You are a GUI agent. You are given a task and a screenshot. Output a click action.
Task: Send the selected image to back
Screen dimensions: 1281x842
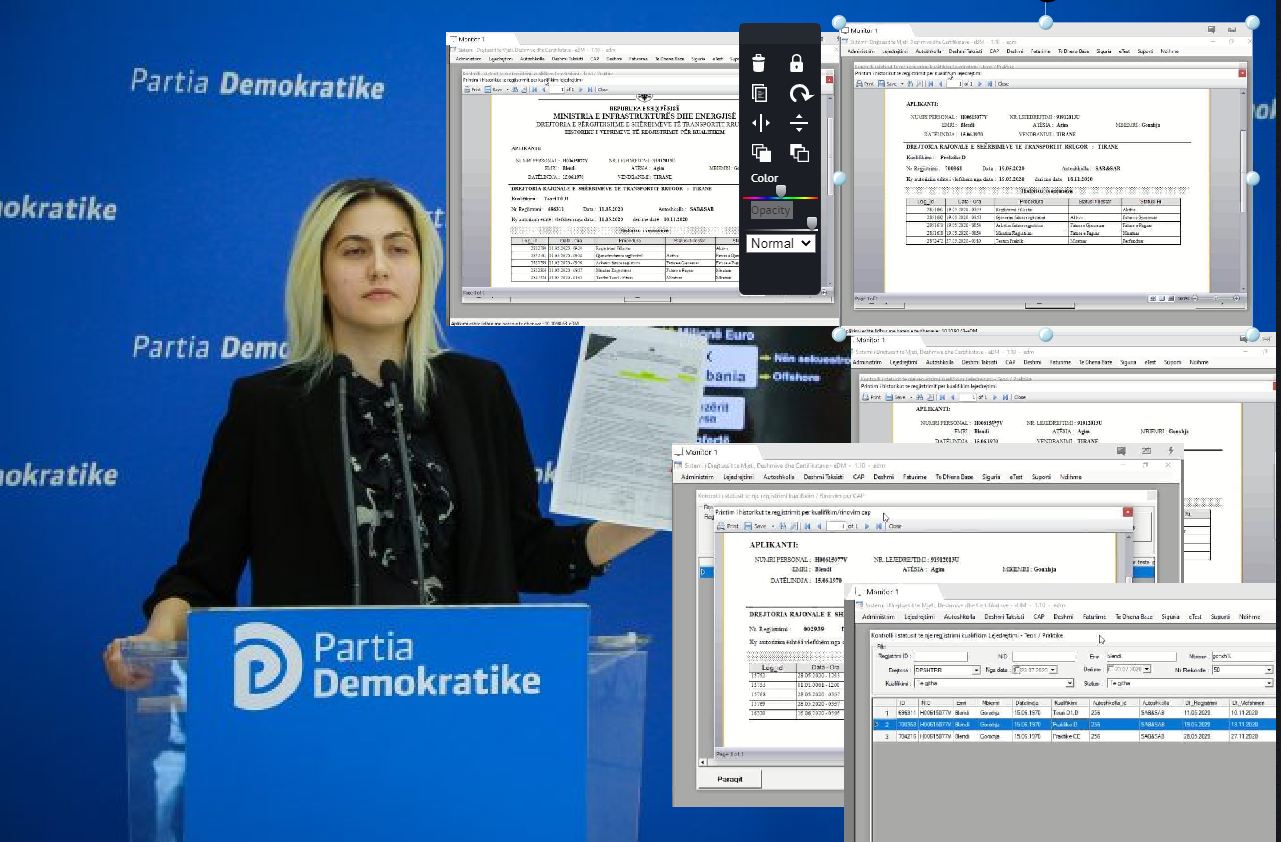click(x=799, y=153)
